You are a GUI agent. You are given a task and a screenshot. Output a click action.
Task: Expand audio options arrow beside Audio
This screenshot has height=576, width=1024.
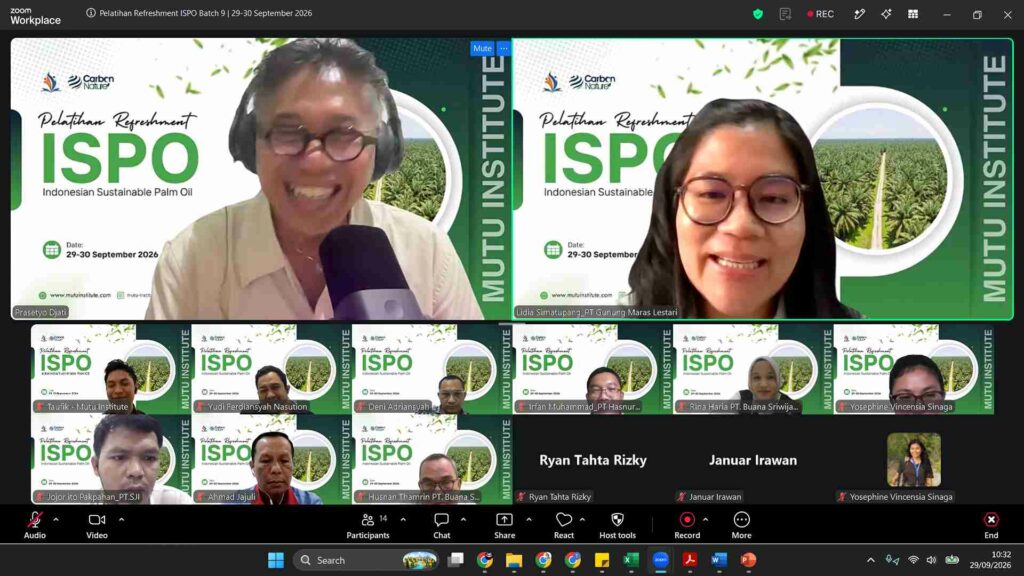[56, 520]
